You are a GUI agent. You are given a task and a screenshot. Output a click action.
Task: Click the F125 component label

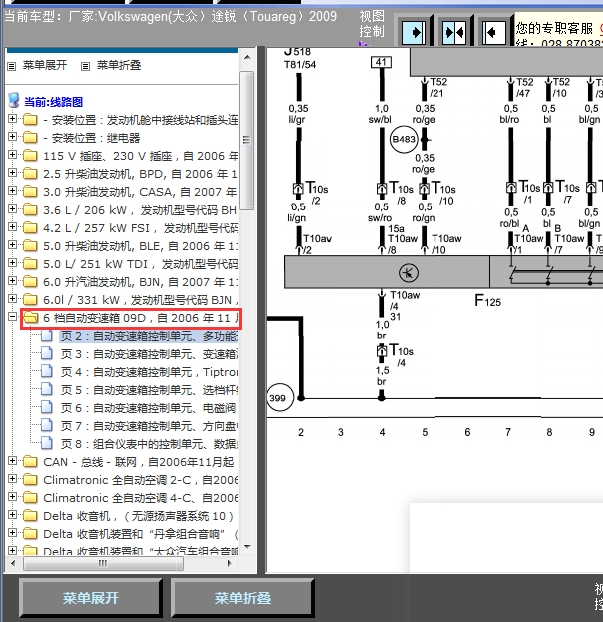pyautogui.click(x=488, y=301)
